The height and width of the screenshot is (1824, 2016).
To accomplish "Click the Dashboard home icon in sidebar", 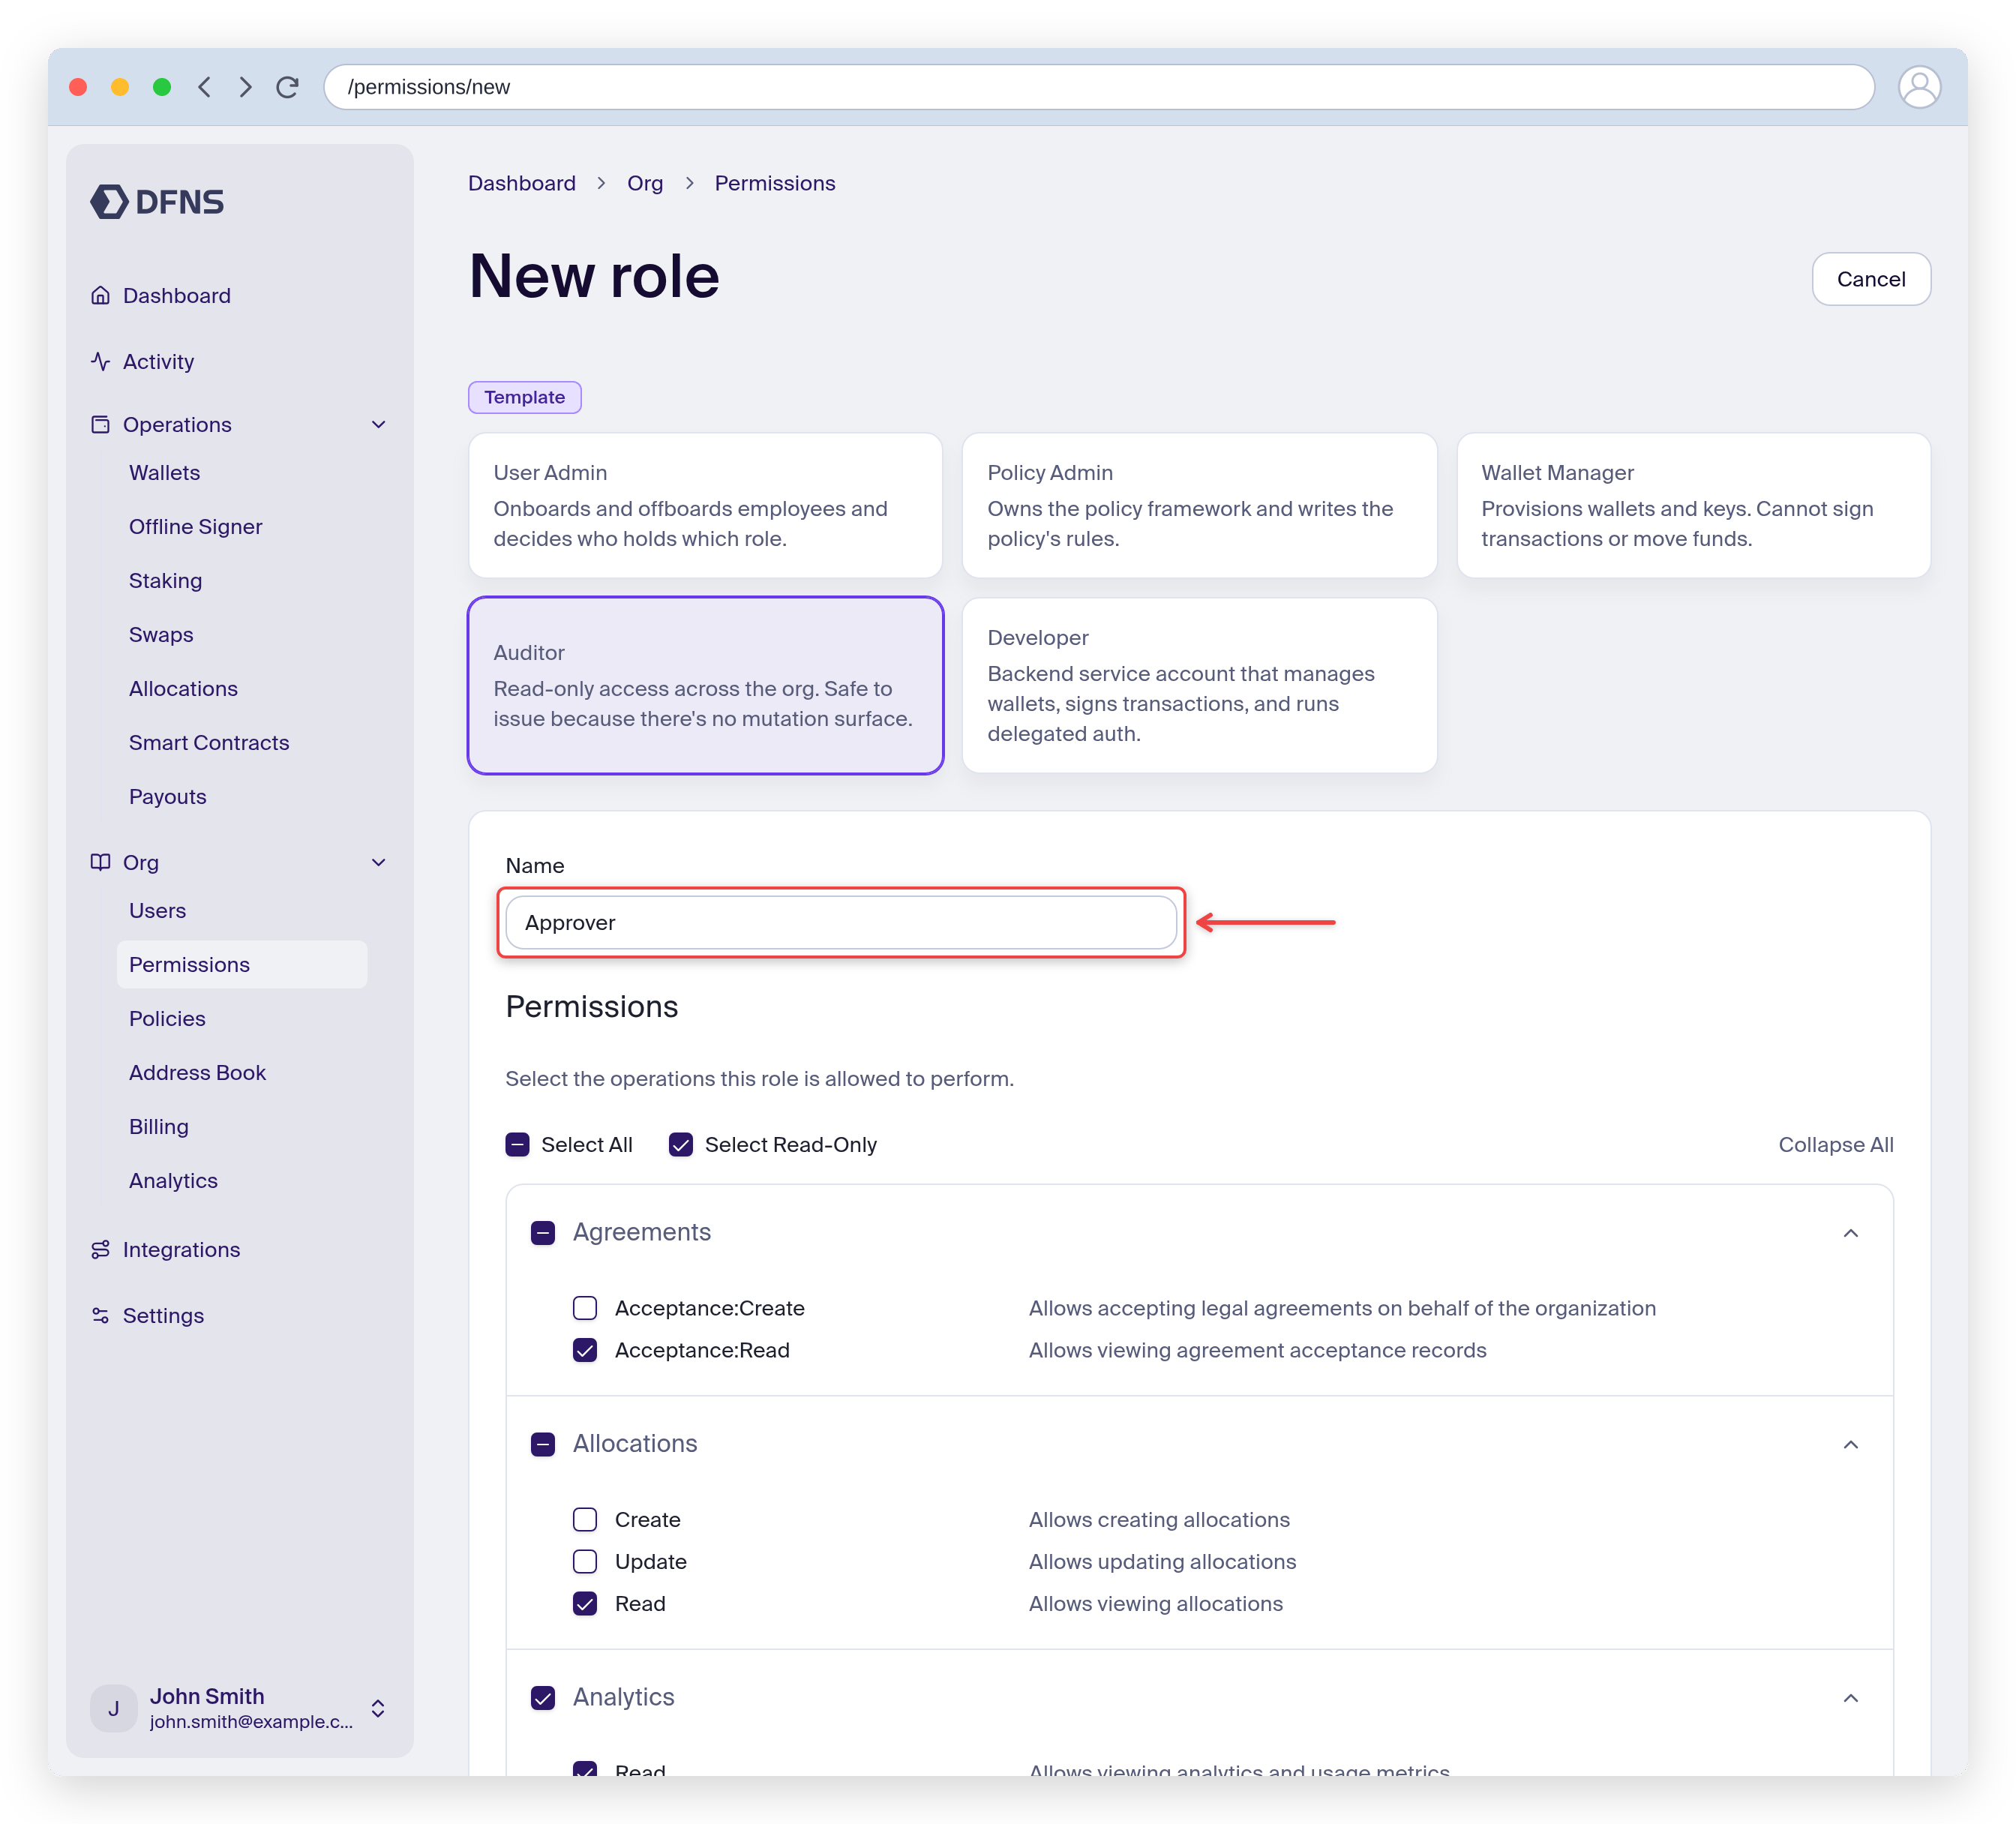I will point(100,295).
